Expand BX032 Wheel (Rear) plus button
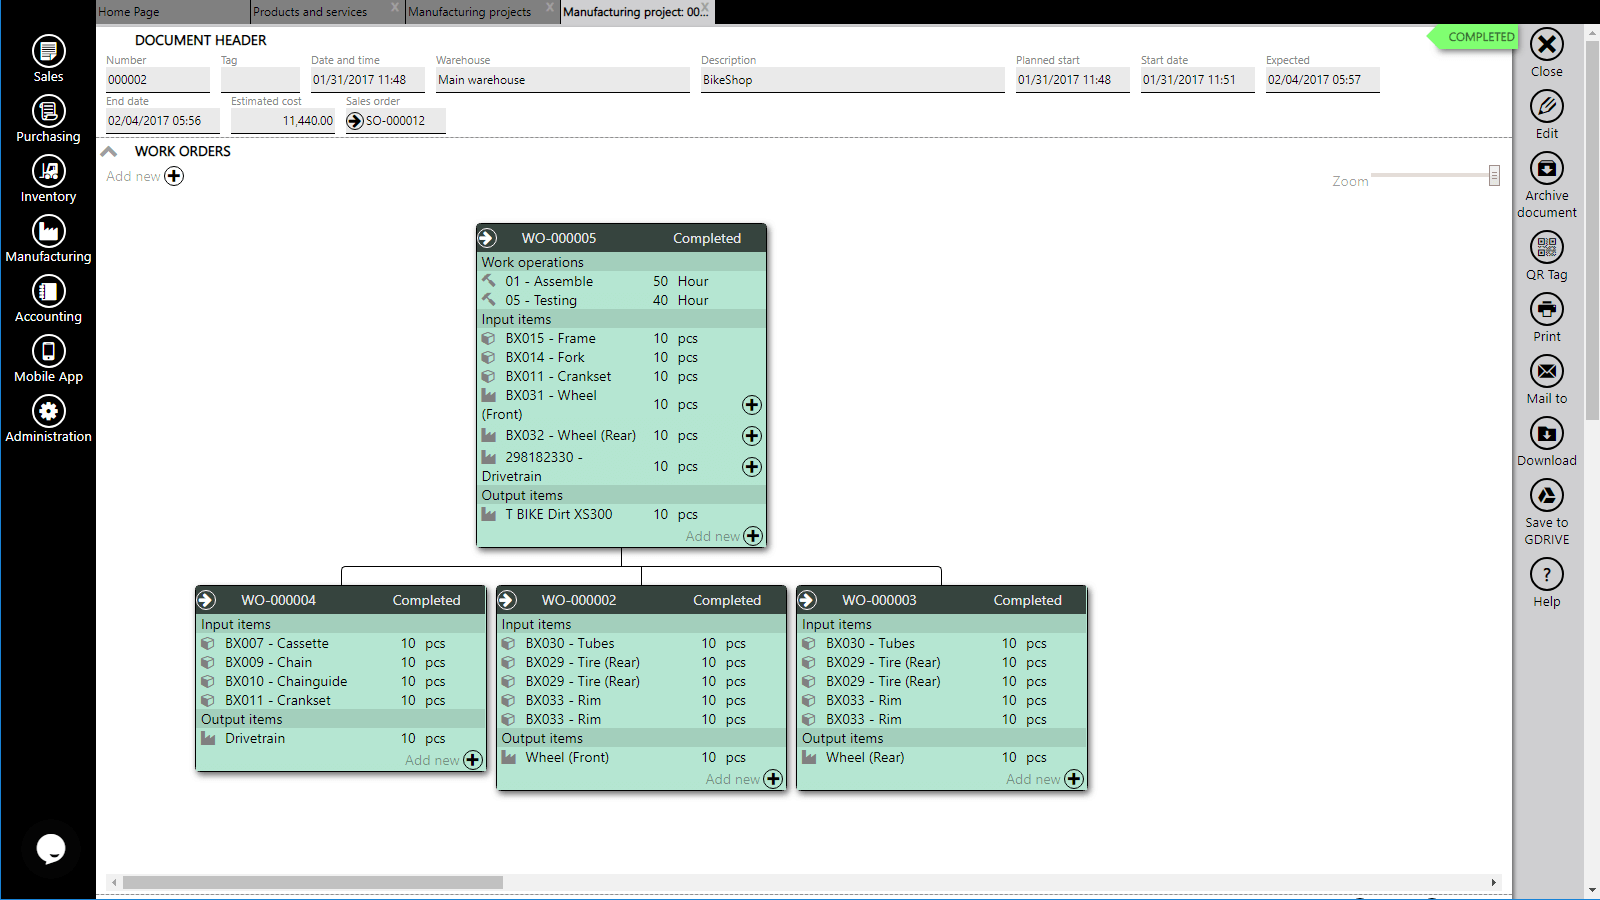The width and height of the screenshot is (1600, 900). [752, 436]
